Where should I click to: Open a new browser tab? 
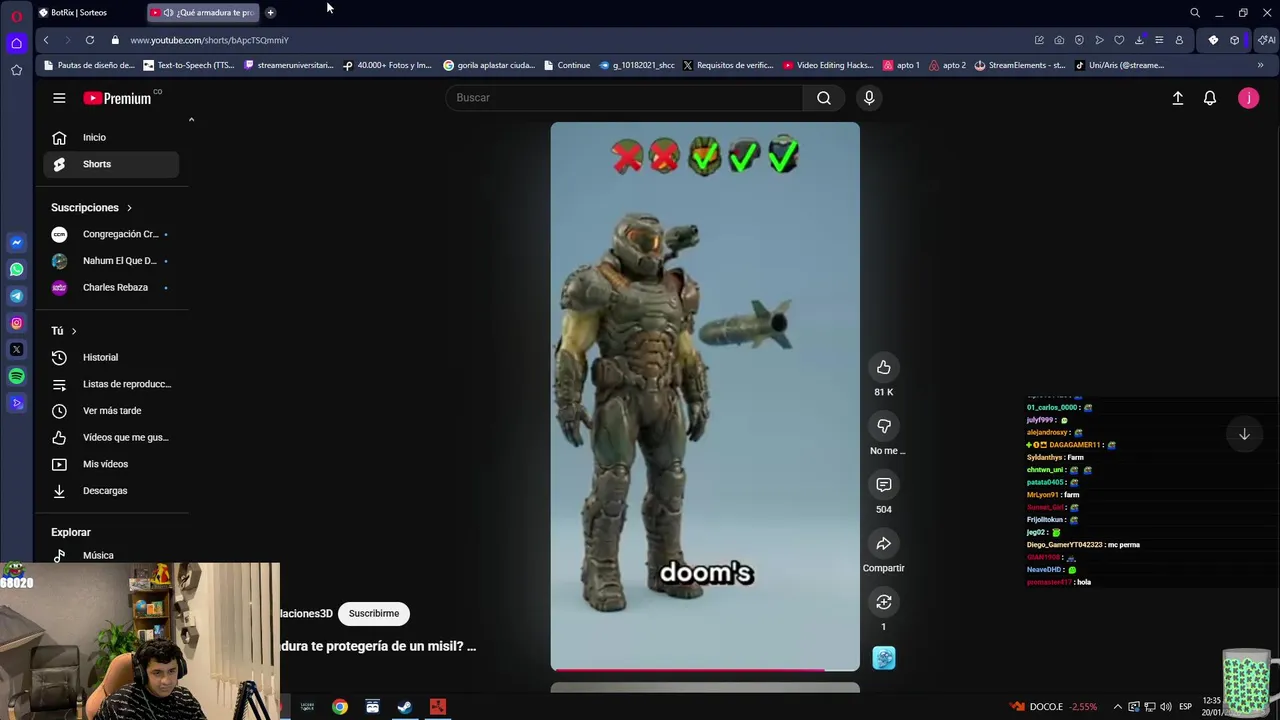coord(270,13)
